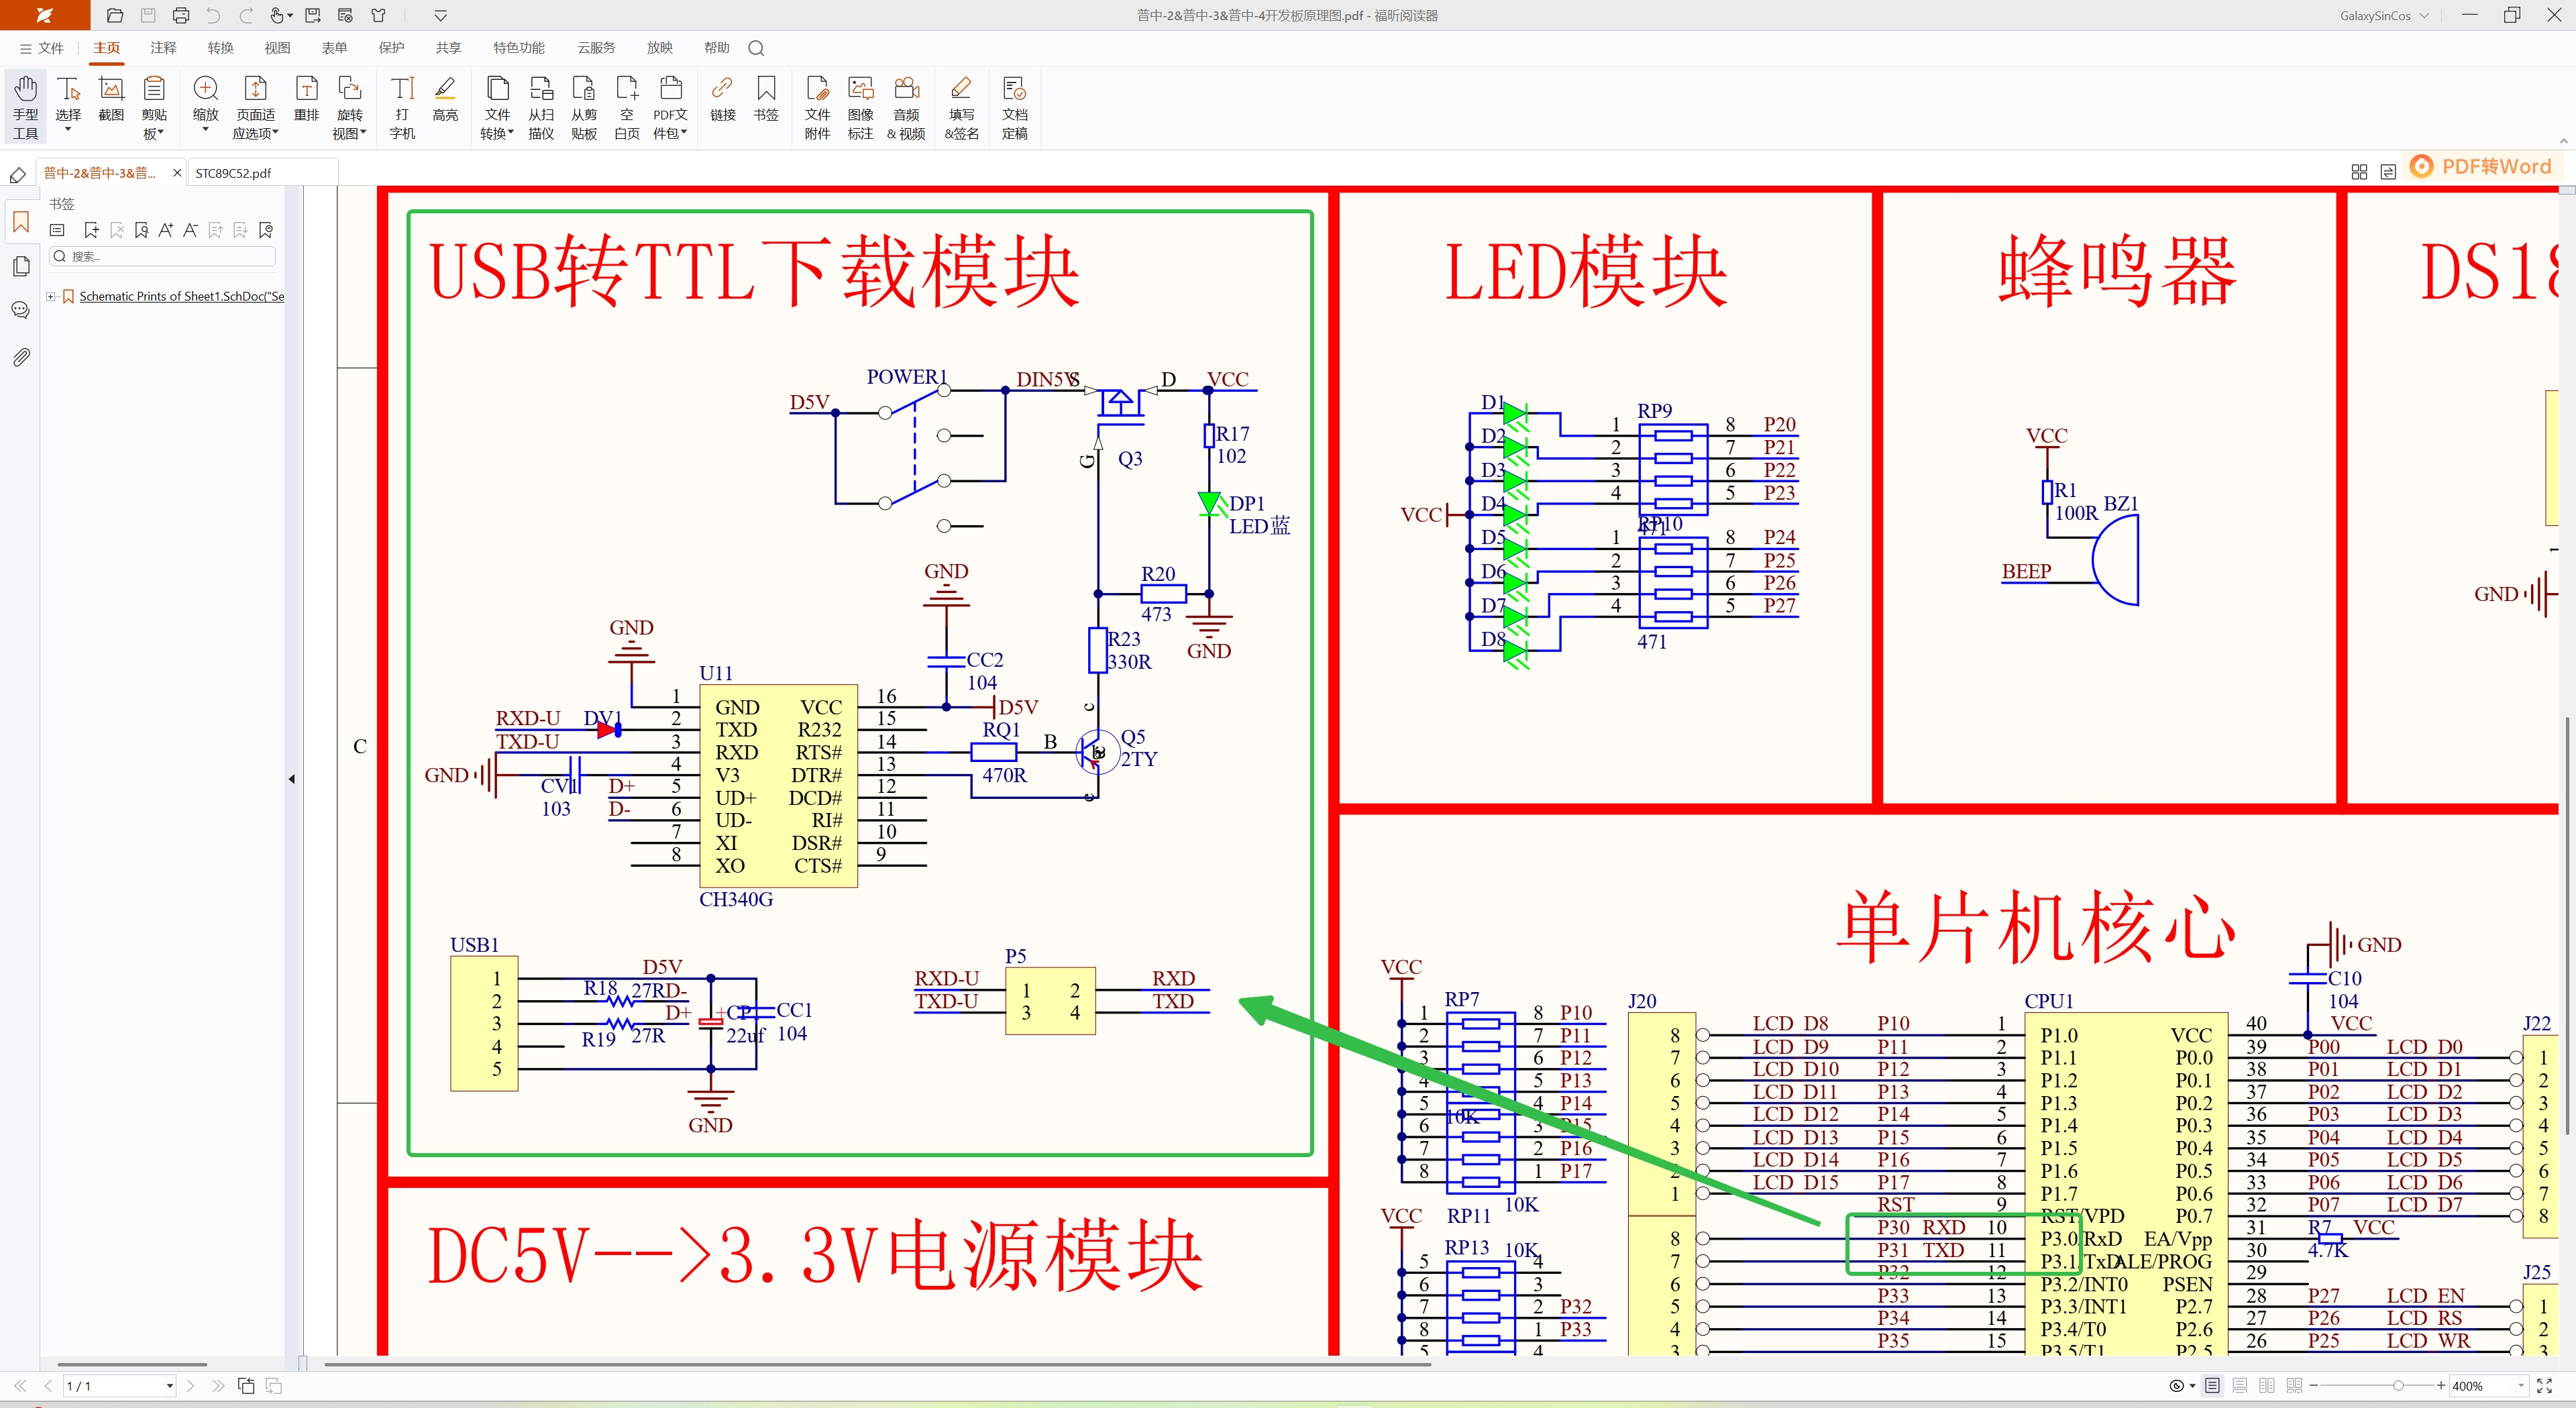This screenshot has width=2576, height=1408.
Task: Click the enlarge bookmark font icon
Action: coord(166,230)
